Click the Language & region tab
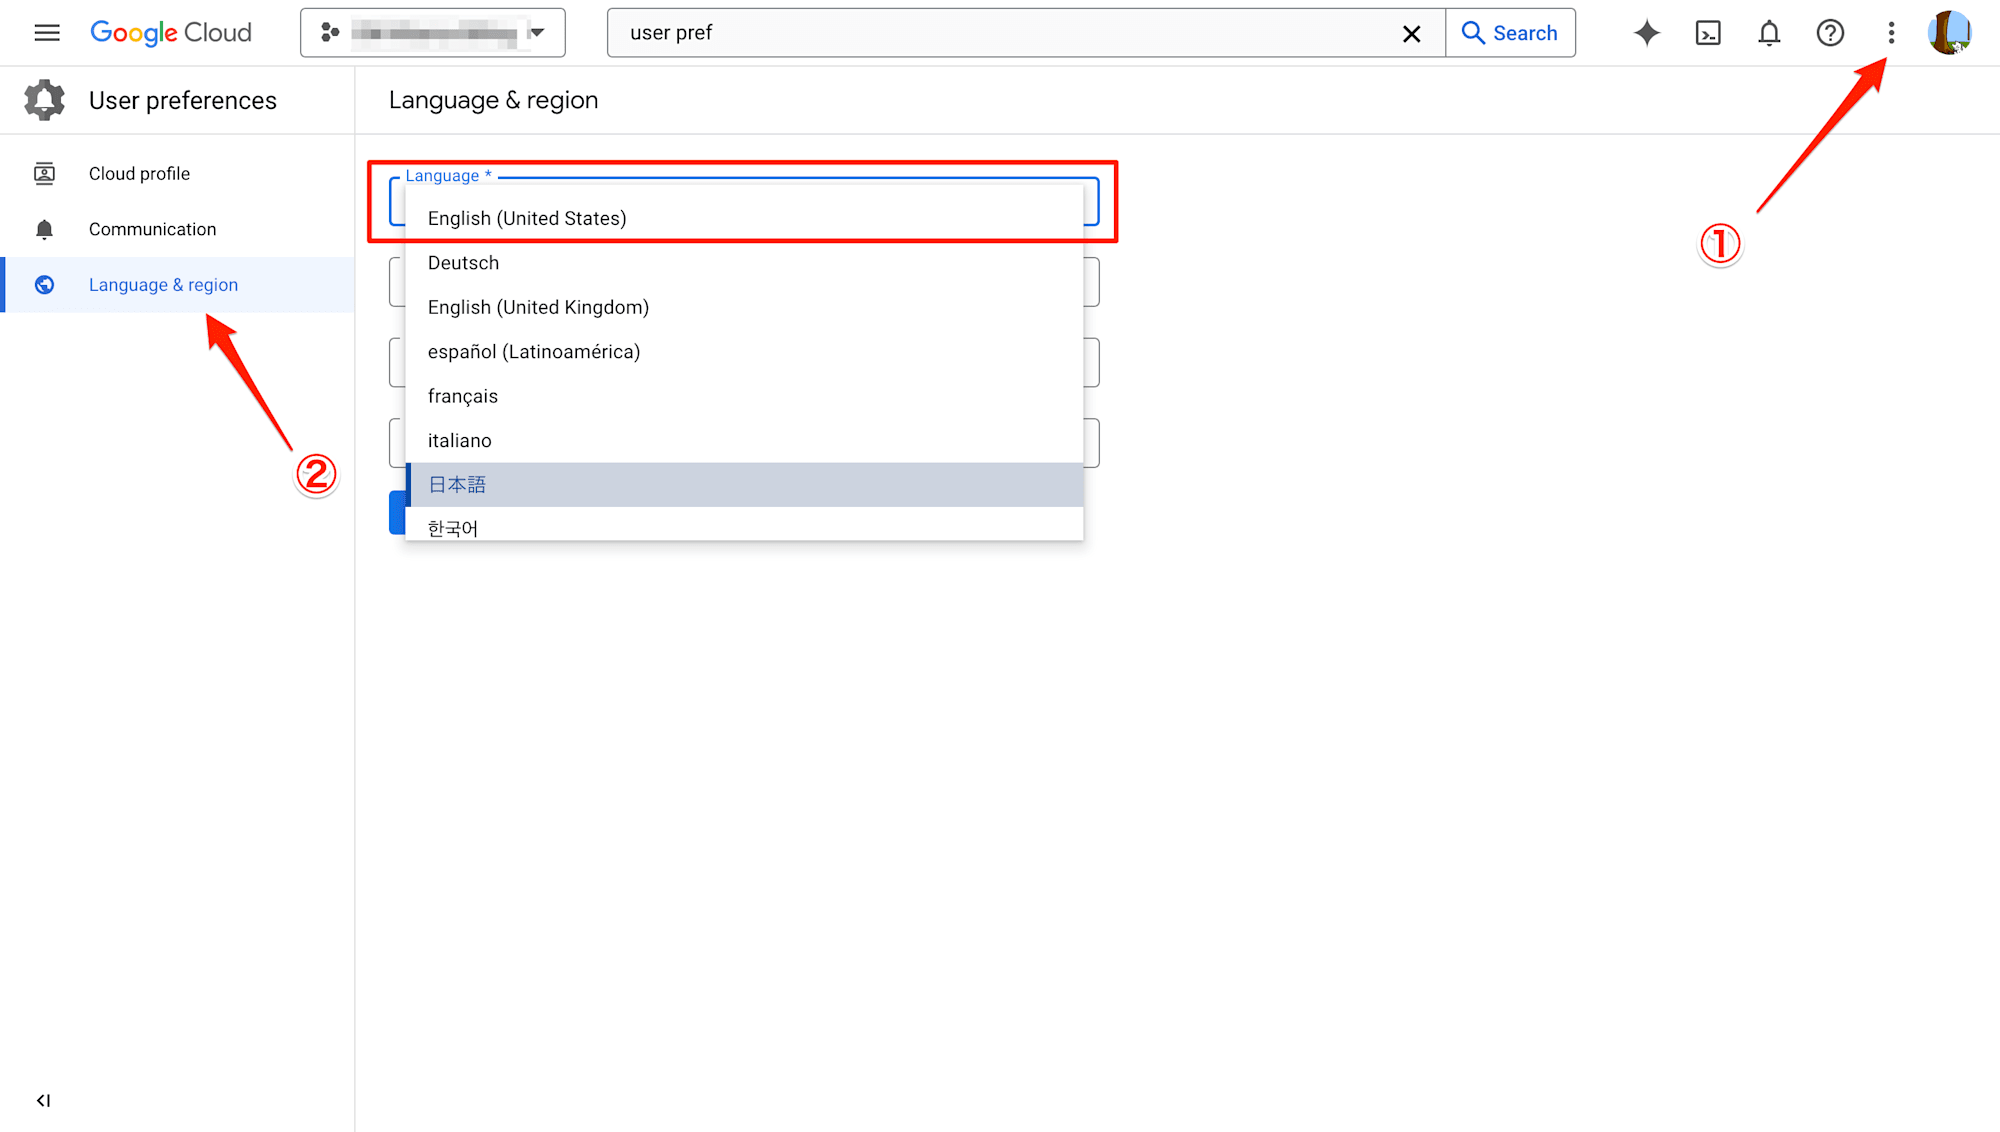Viewport: 2000px width, 1132px height. coord(162,284)
